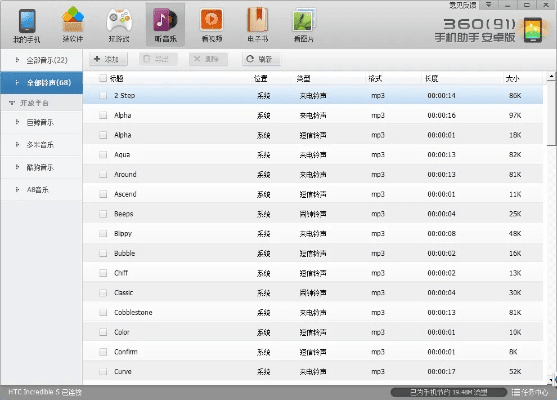Open the 装软件 install apps icon
Screen dimensions: 557x400
tap(73, 20)
